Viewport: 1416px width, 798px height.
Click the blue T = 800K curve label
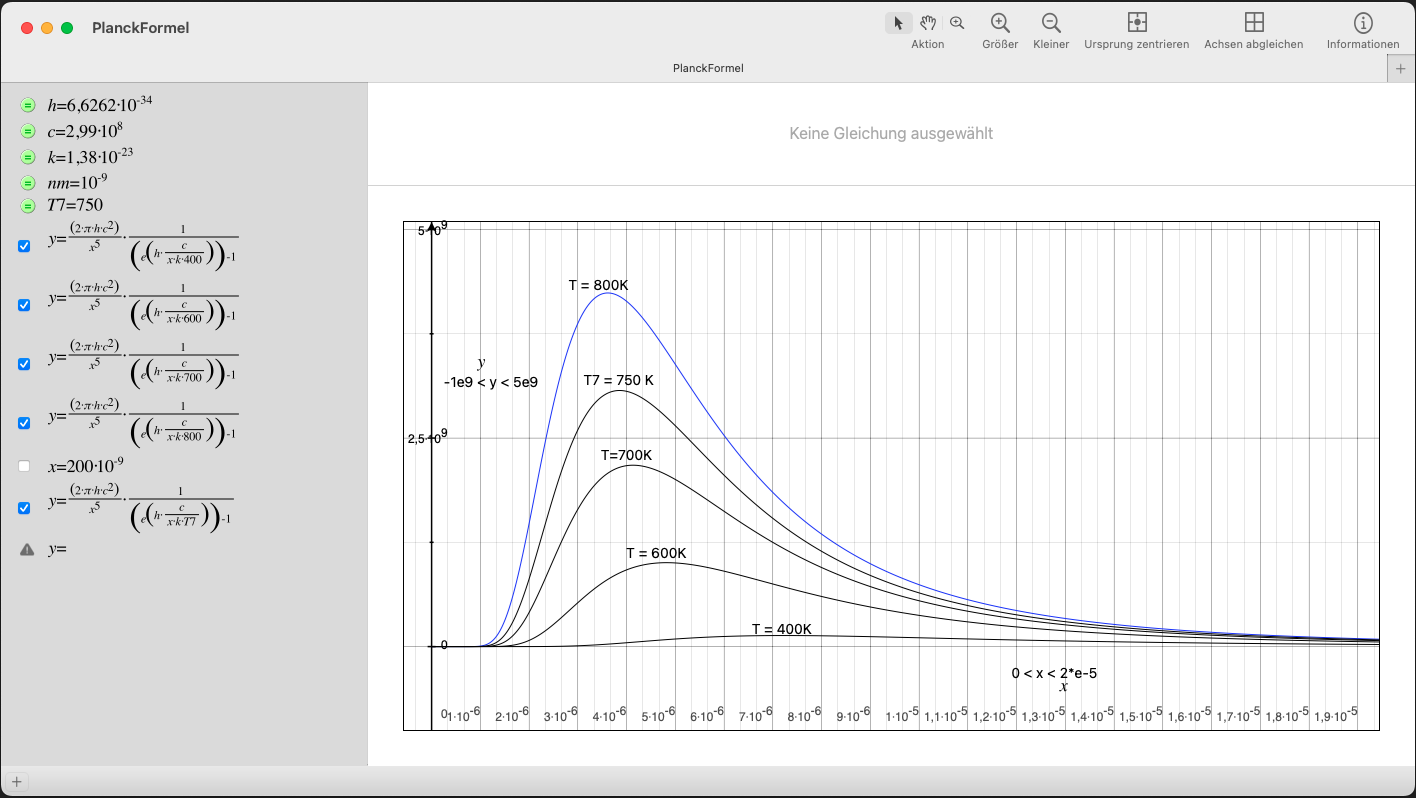tap(598, 285)
